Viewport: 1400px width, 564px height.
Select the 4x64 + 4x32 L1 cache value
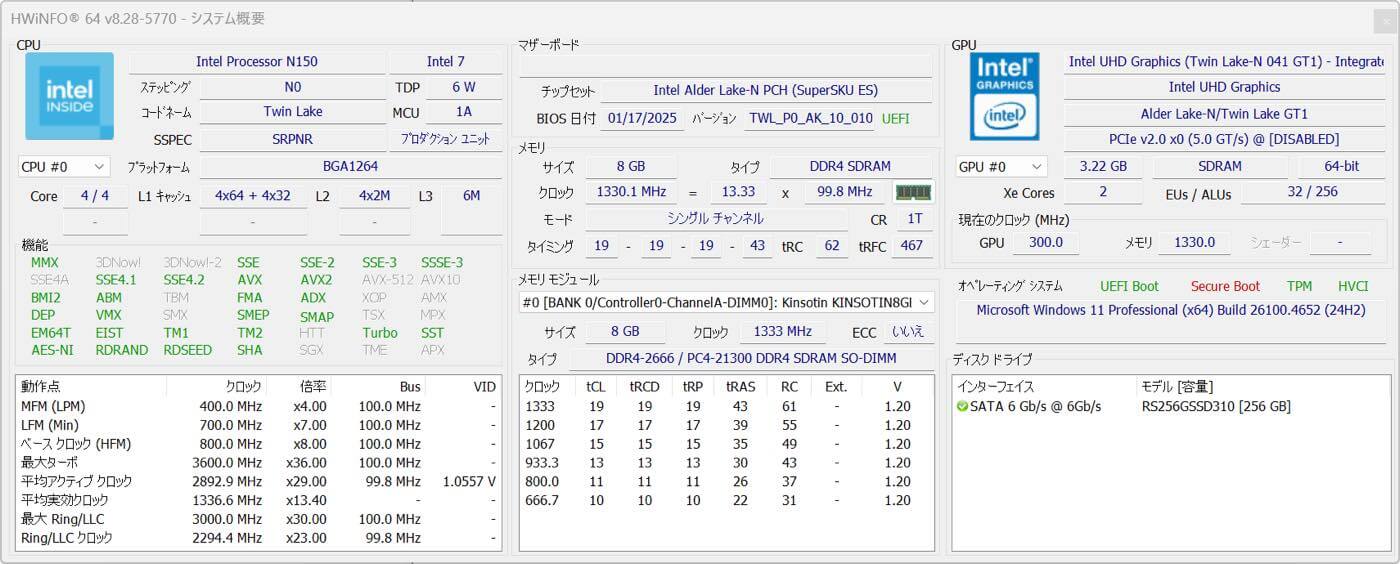click(252, 196)
